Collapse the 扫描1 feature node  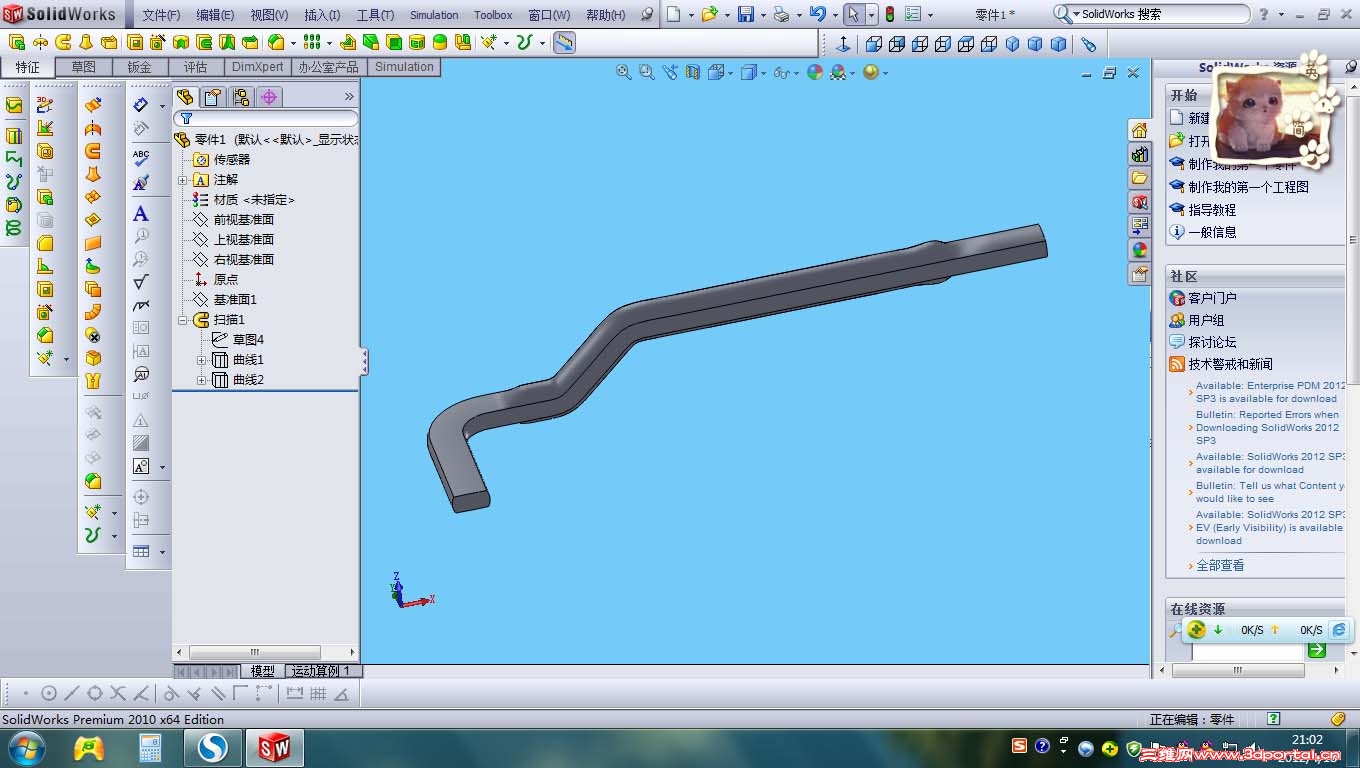183,320
